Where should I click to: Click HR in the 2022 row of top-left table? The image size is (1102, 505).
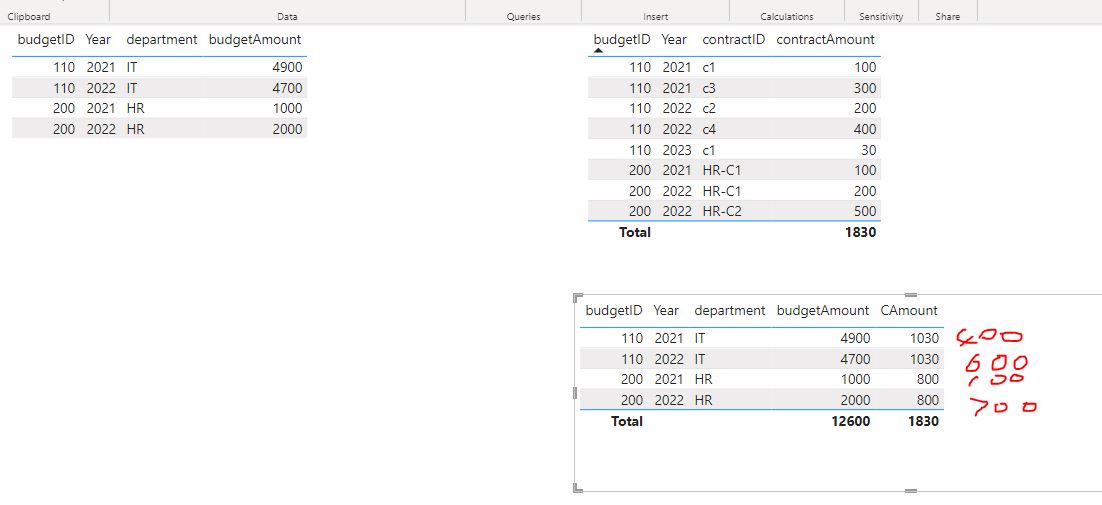pyautogui.click(x=136, y=129)
